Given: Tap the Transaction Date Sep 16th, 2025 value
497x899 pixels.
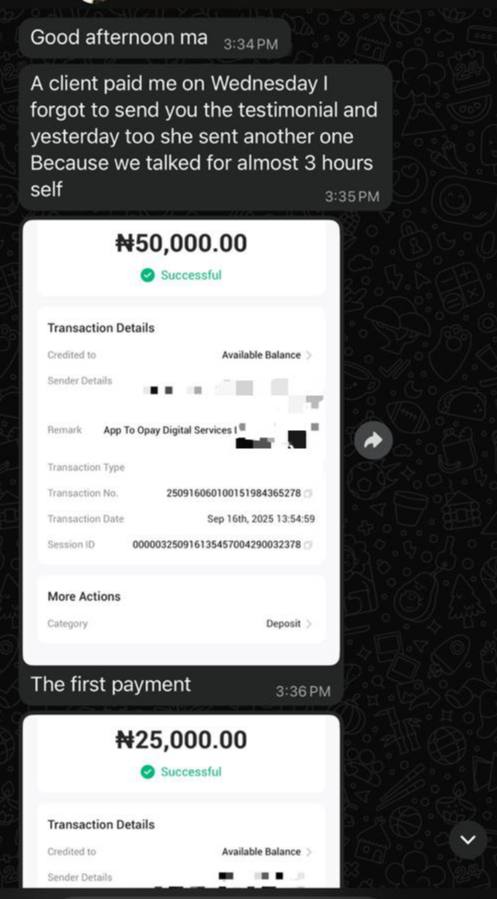Looking at the screenshot, I should pos(261,519).
